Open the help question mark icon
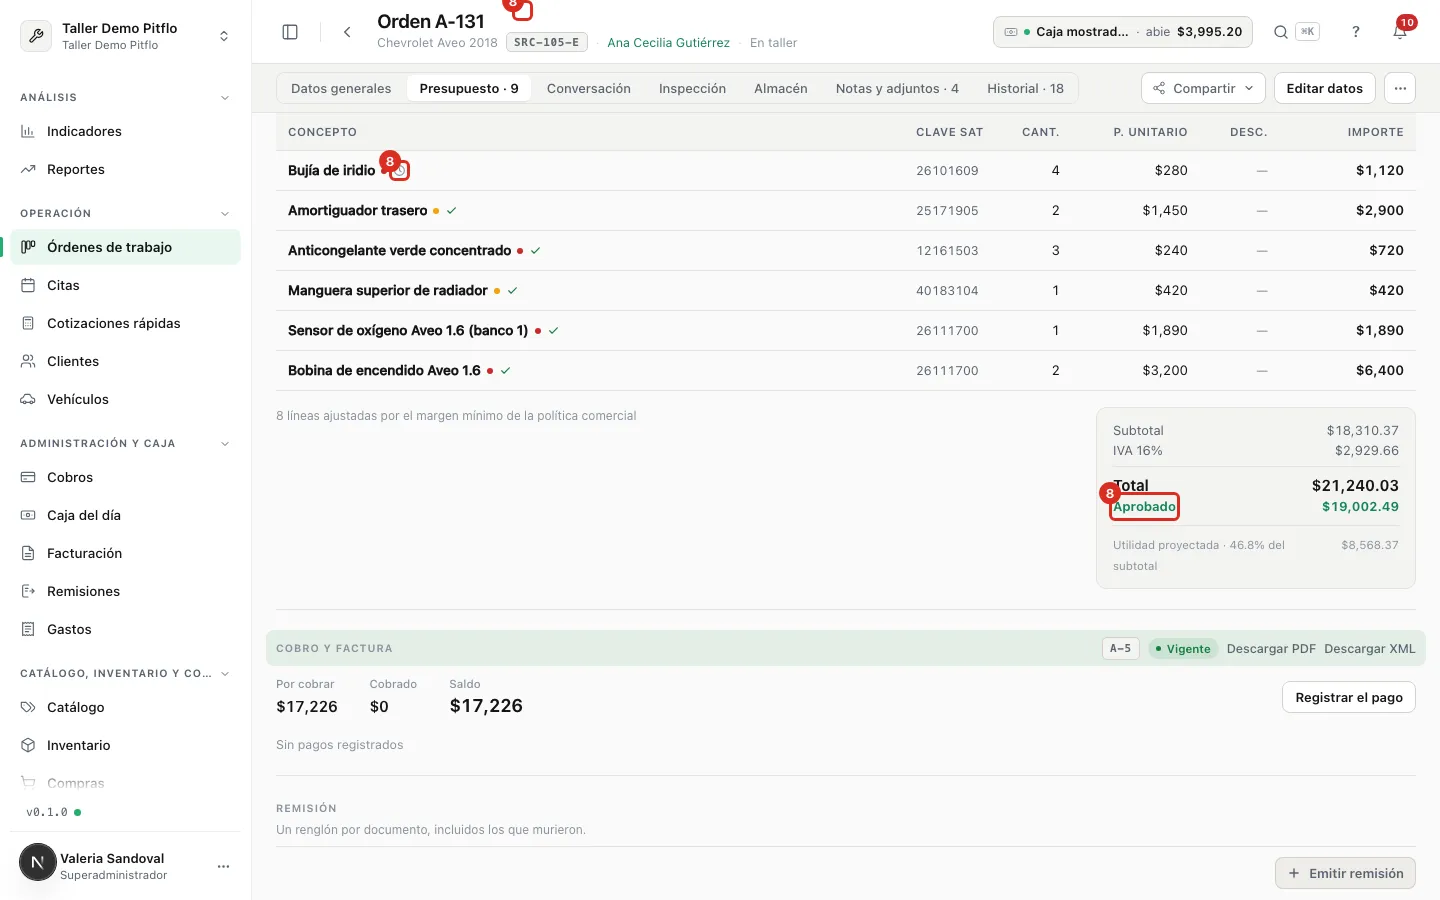The width and height of the screenshot is (1440, 900). click(1356, 32)
